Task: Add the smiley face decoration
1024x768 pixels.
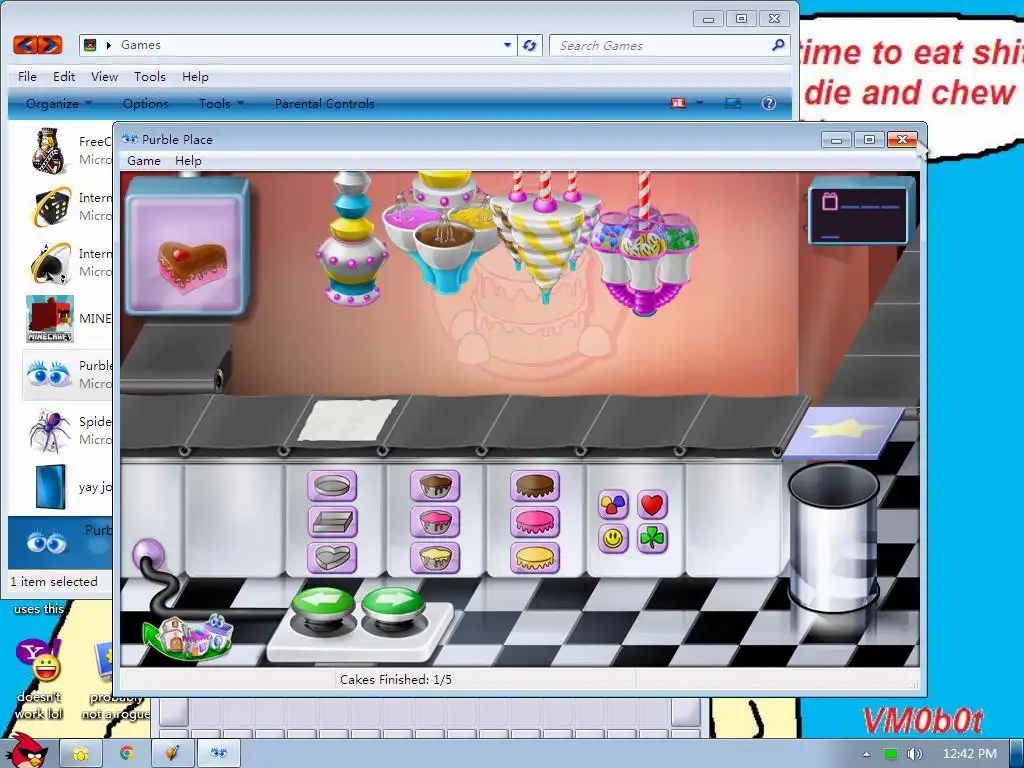Action: 613,539
